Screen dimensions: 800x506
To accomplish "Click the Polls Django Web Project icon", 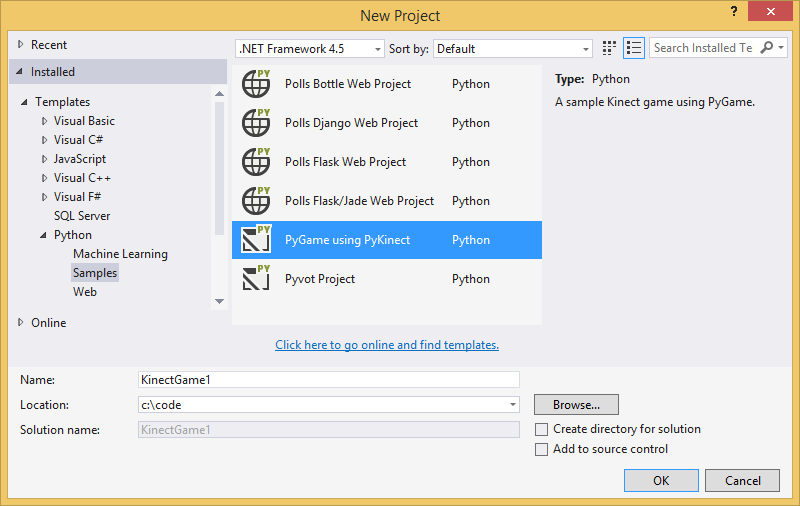I will pyautogui.click(x=257, y=123).
